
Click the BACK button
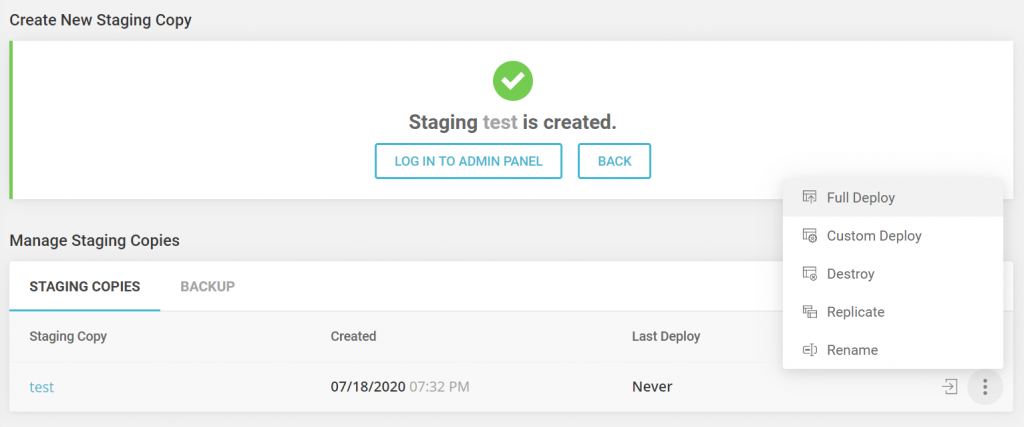click(614, 161)
